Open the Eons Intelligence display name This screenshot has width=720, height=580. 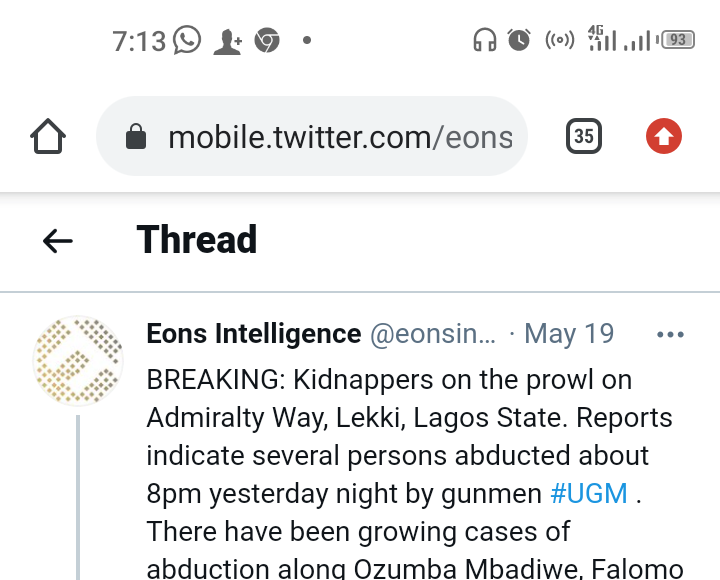(254, 334)
